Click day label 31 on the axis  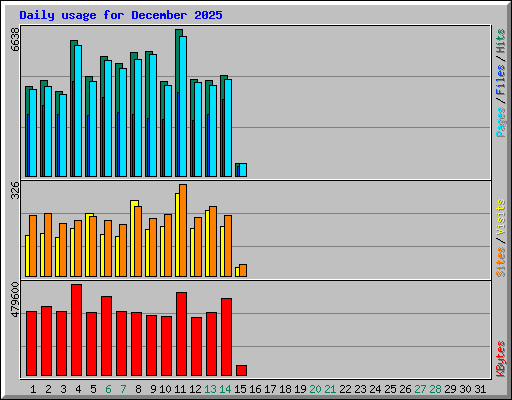coord(480,389)
